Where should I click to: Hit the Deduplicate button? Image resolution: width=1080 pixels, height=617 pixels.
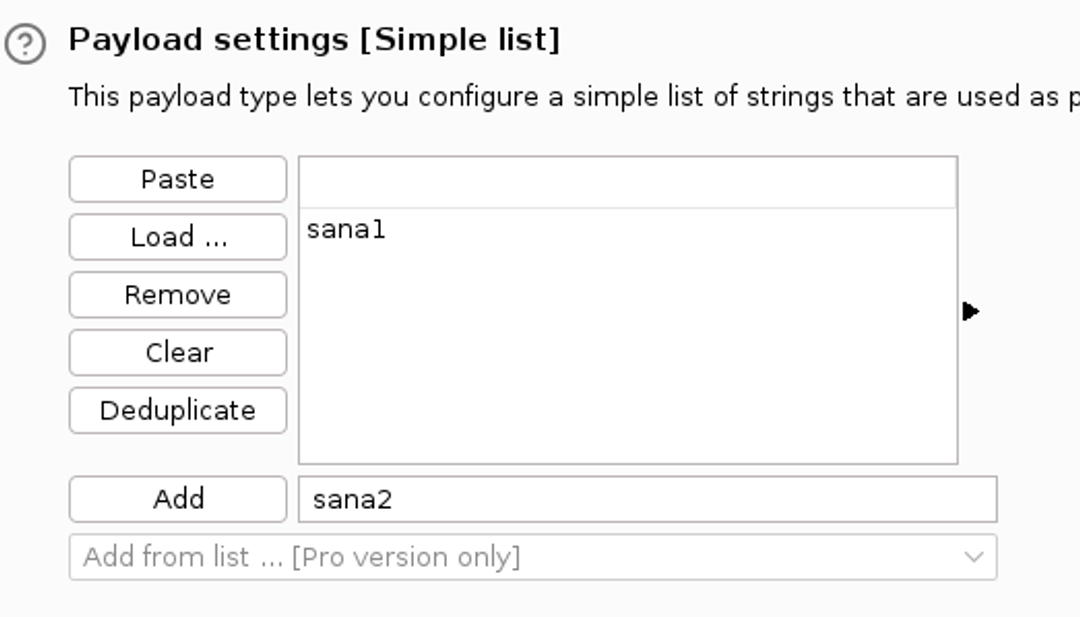178,410
